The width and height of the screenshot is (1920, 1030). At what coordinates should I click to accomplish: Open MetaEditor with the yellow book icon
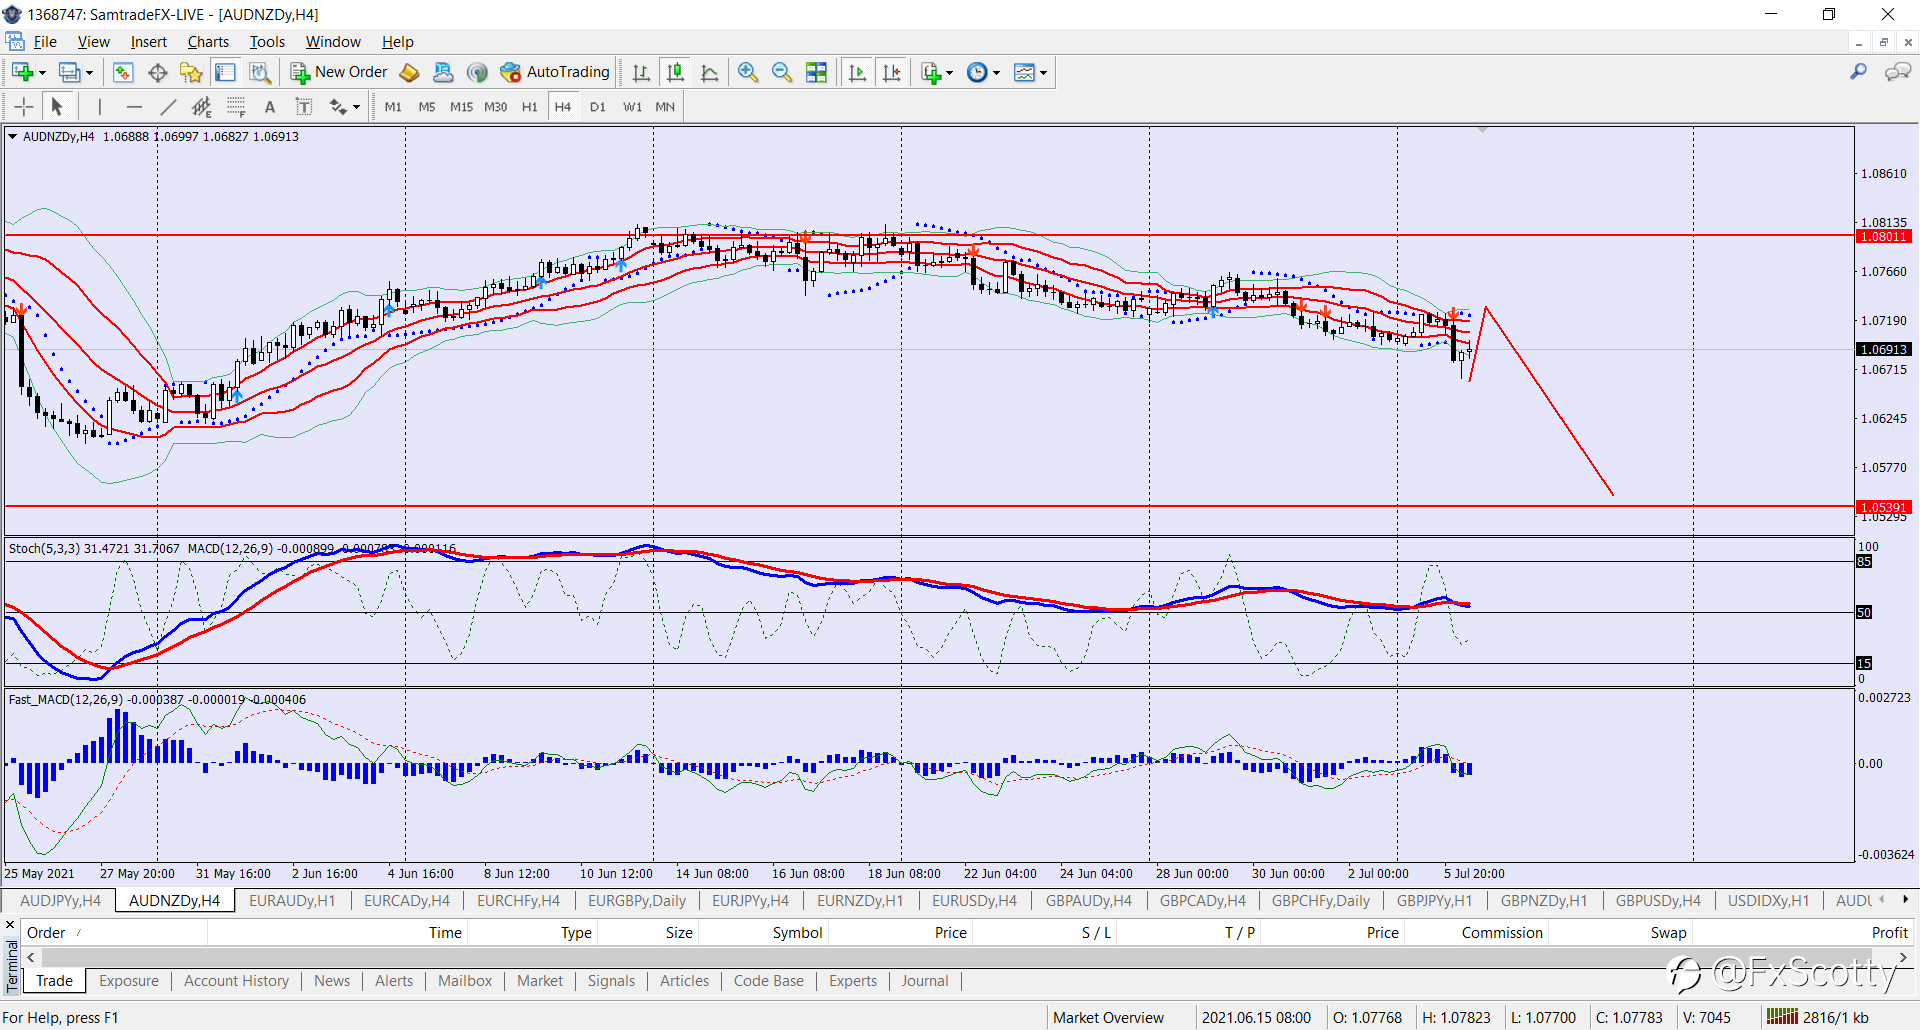[x=409, y=72]
